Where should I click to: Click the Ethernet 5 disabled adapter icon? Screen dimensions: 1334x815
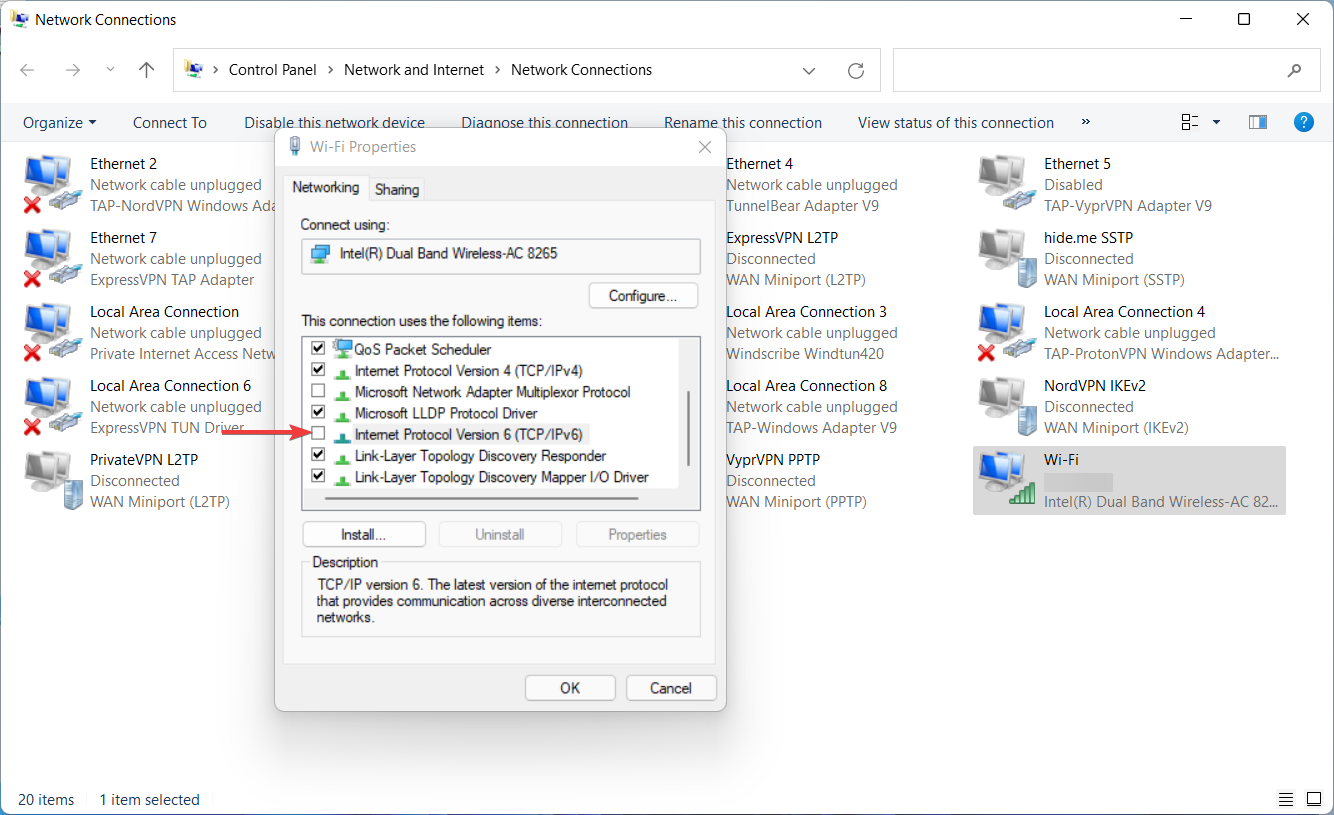pos(1004,185)
